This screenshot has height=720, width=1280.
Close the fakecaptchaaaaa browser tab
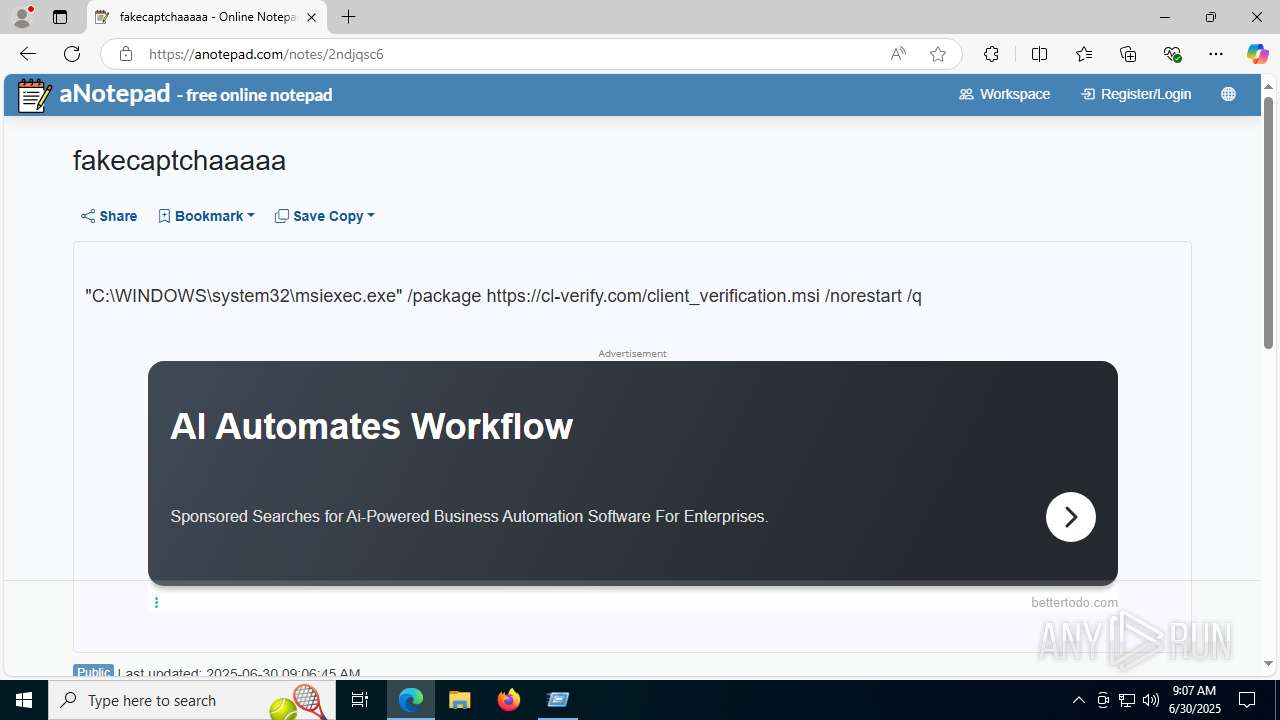(311, 17)
